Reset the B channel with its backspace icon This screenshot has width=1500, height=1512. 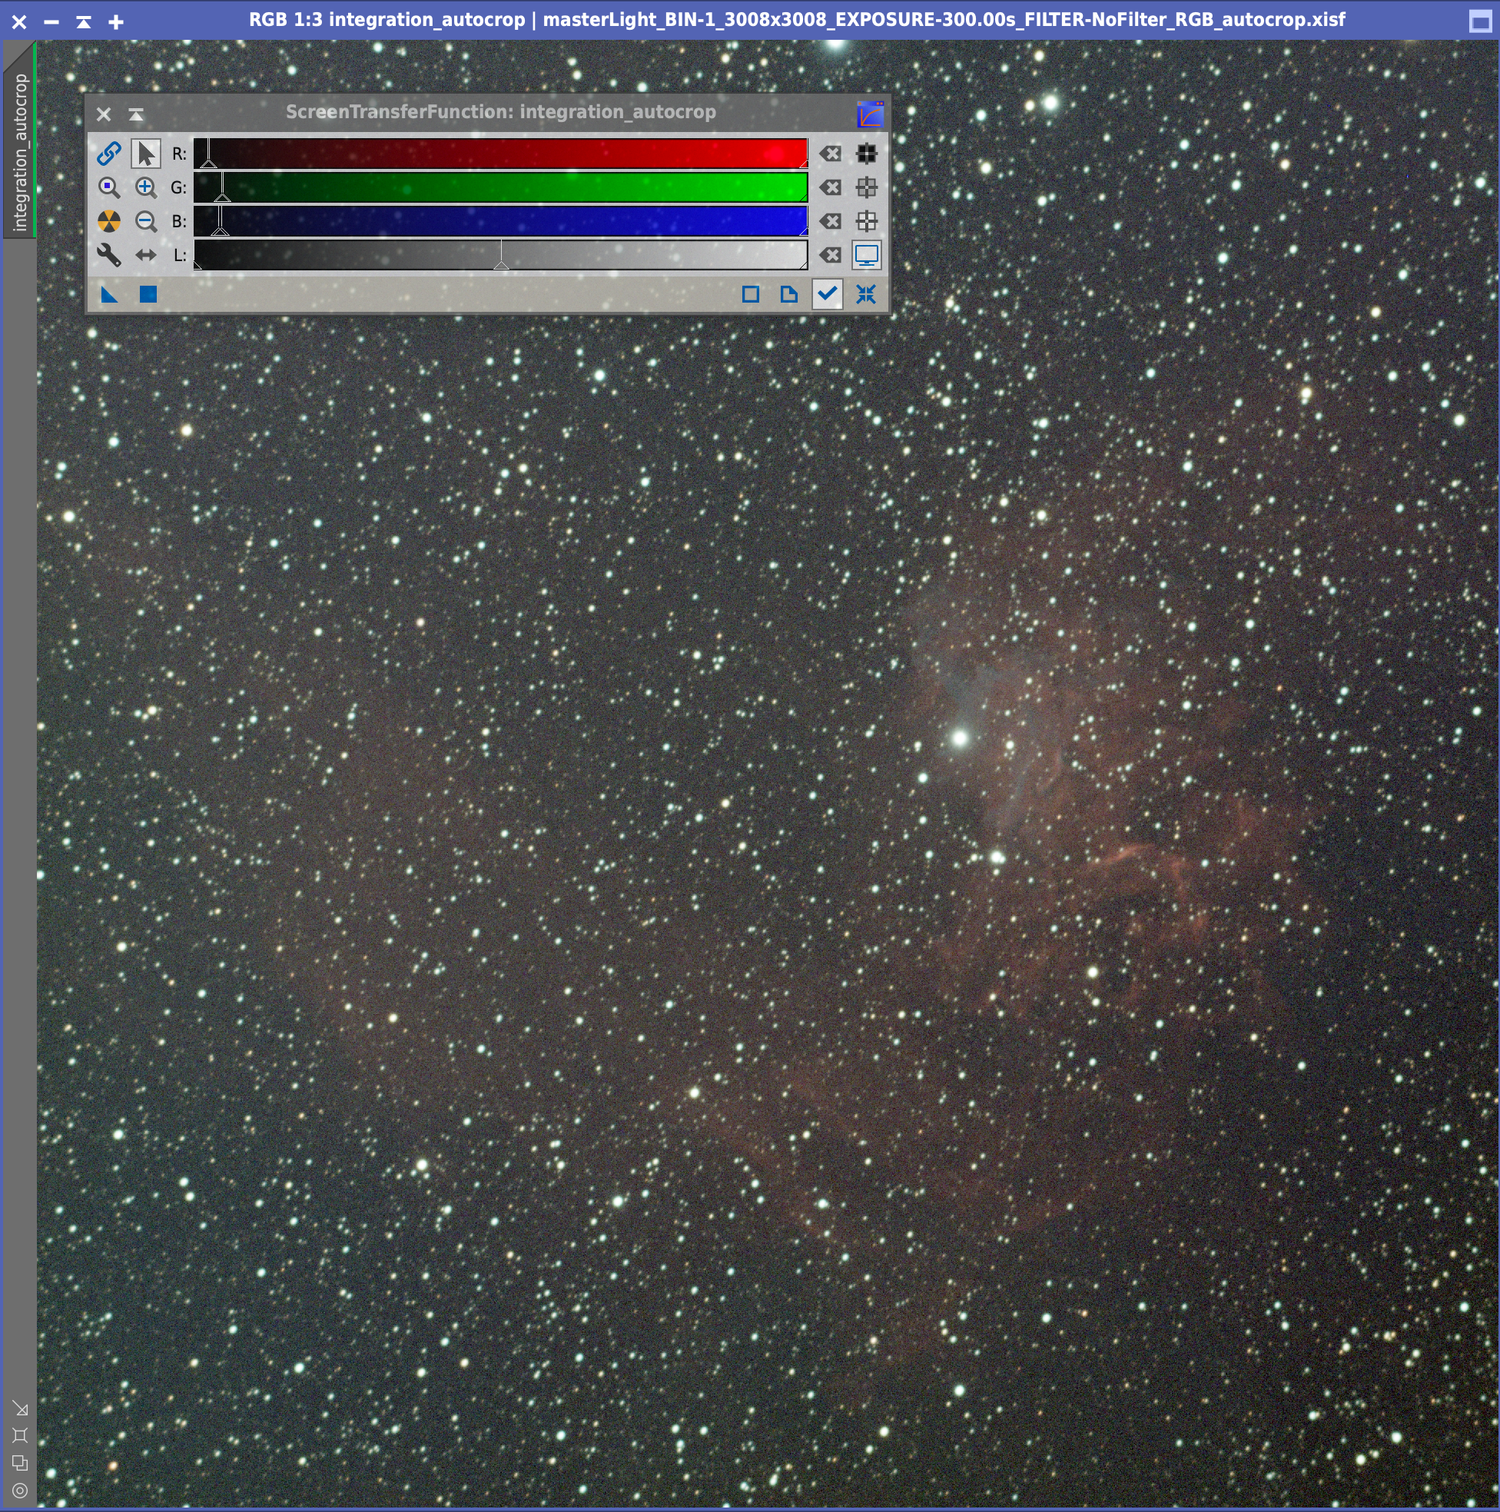point(830,221)
